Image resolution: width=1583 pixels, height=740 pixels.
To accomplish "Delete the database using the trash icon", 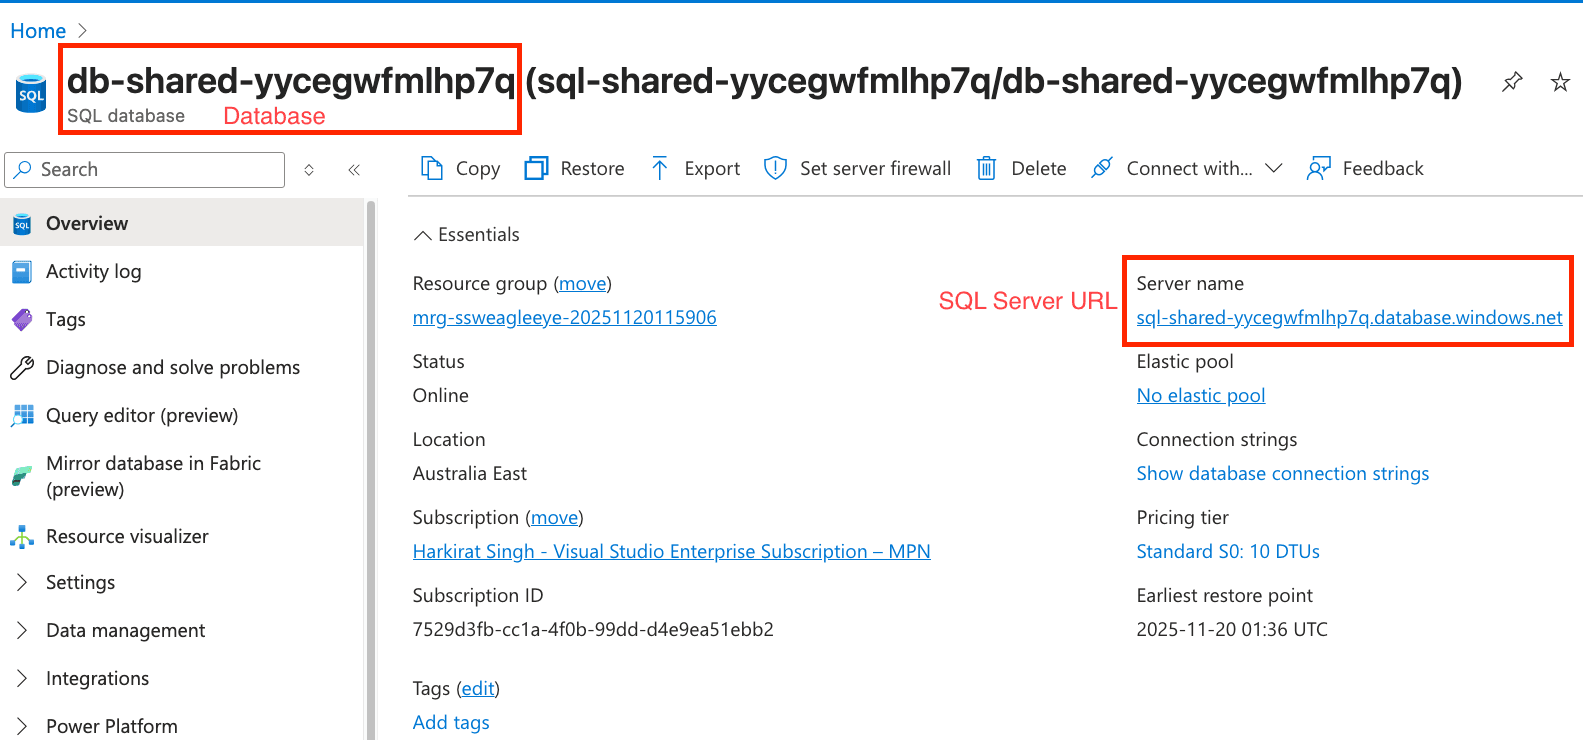I will pyautogui.click(x=1021, y=168).
